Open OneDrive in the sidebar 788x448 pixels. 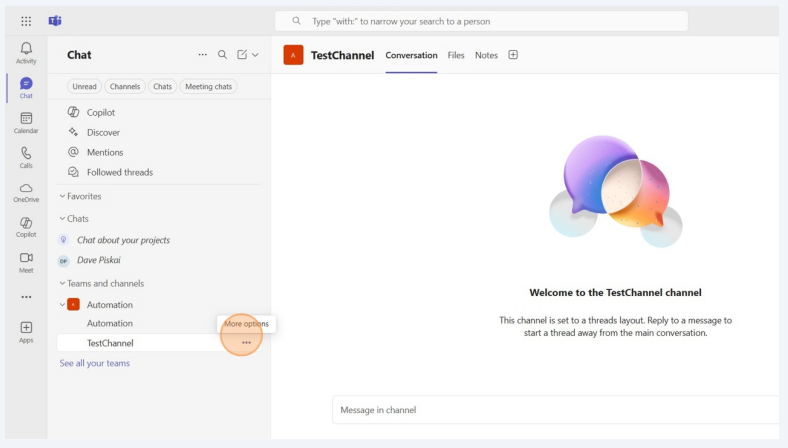click(x=26, y=191)
